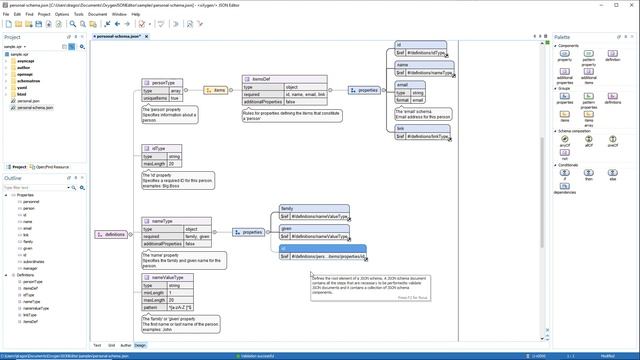Select the 'idType' definition box header
640x360 pixels.
click(x=162, y=149)
